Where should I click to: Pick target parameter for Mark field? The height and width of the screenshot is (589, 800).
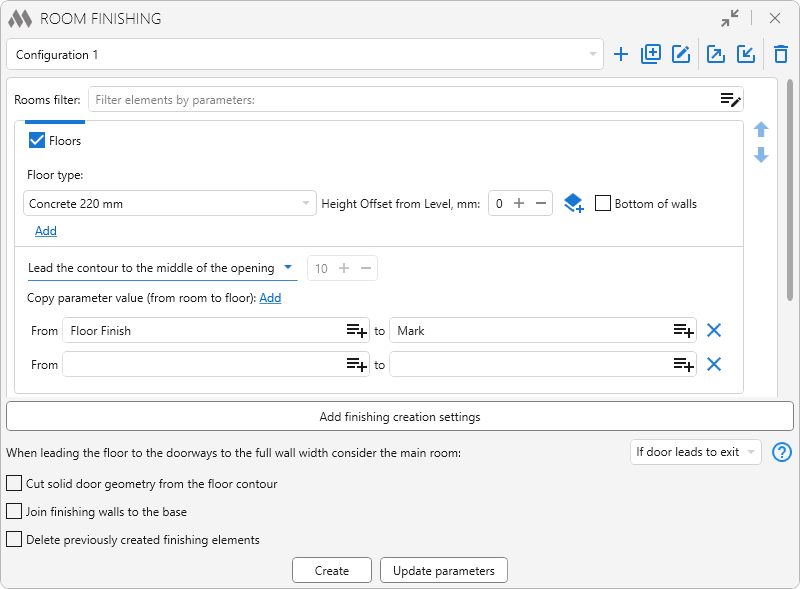point(684,331)
